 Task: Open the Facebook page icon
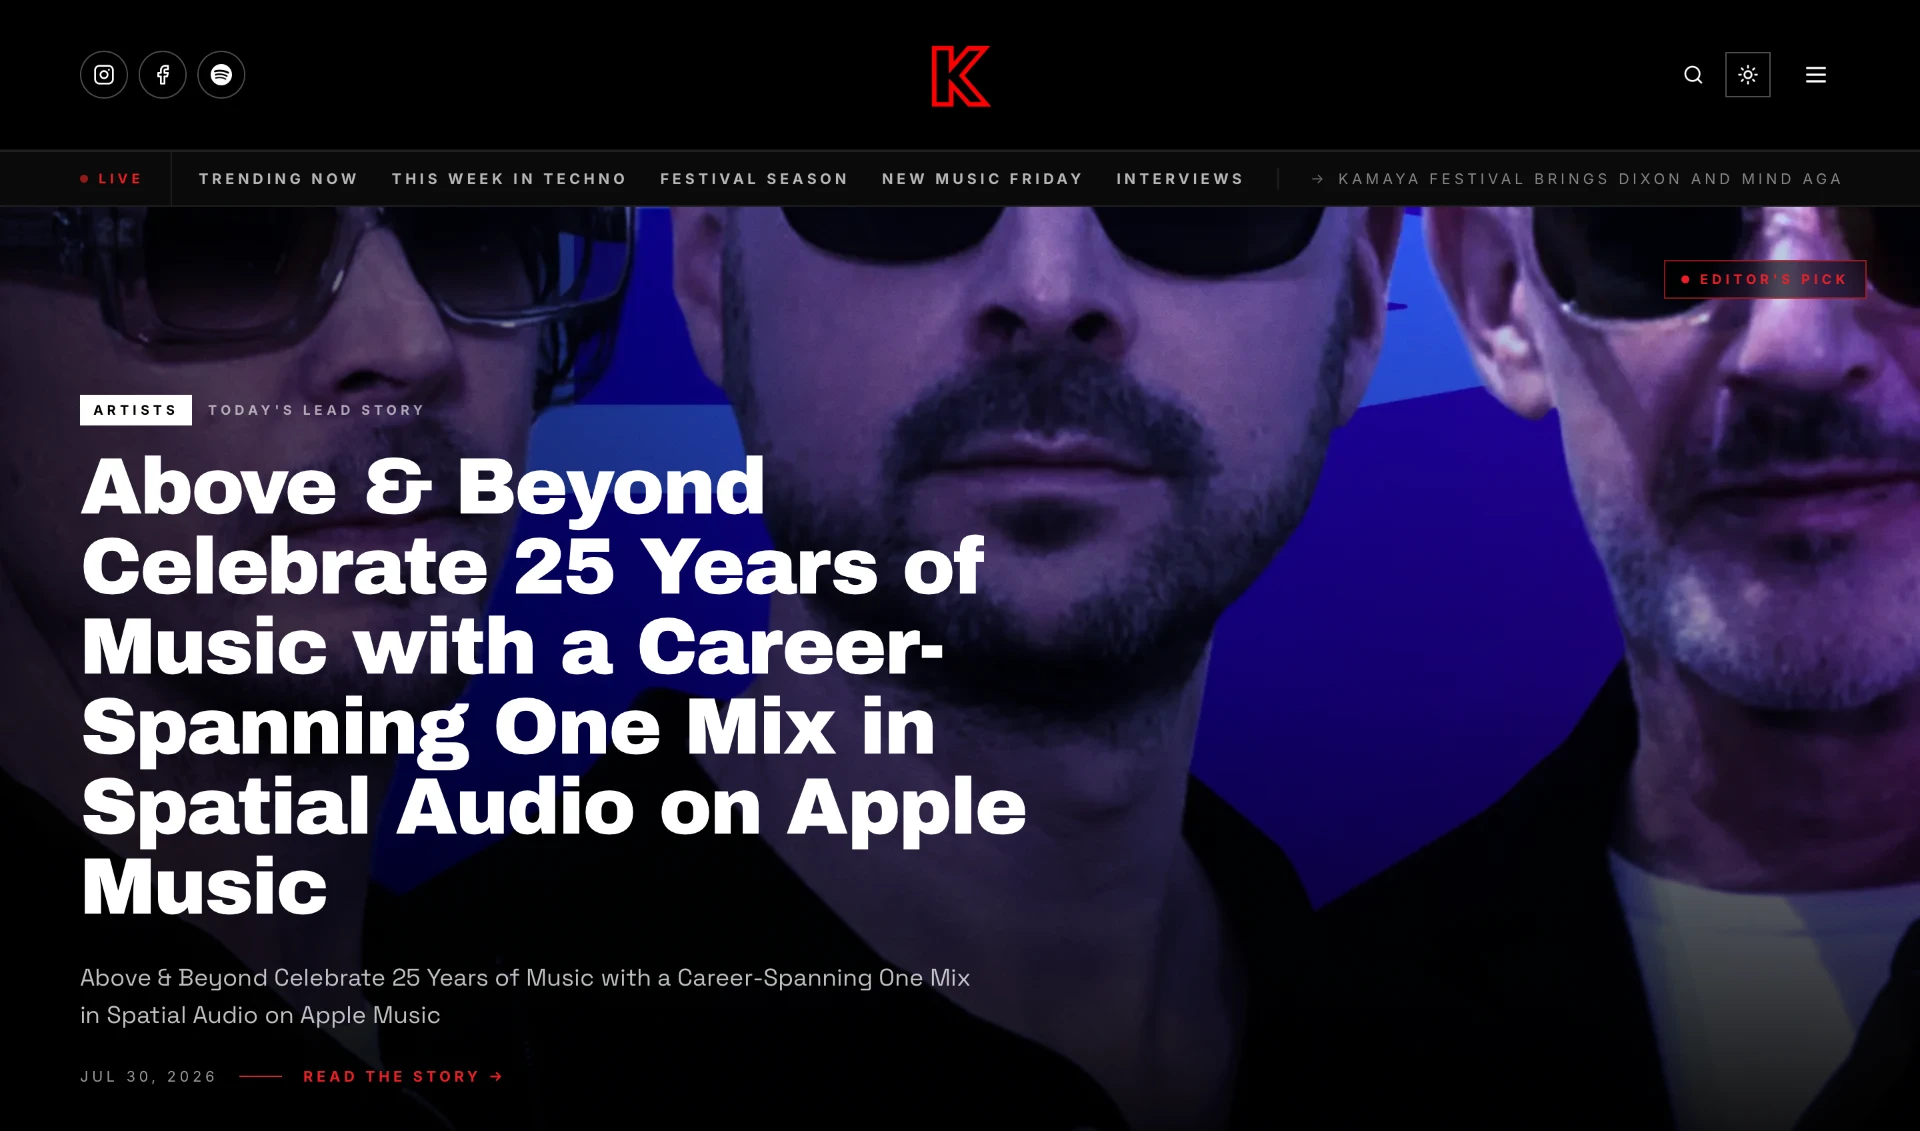(163, 75)
